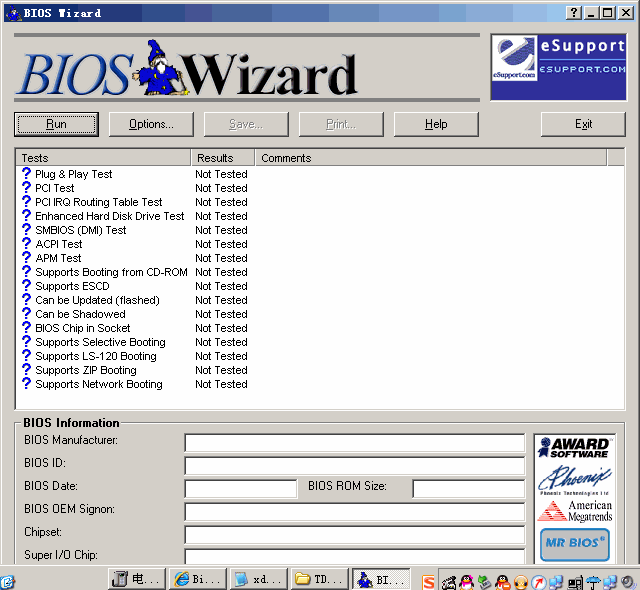Click the BIOS Manufacturer field
The image size is (640, 590).
point(355,443)
